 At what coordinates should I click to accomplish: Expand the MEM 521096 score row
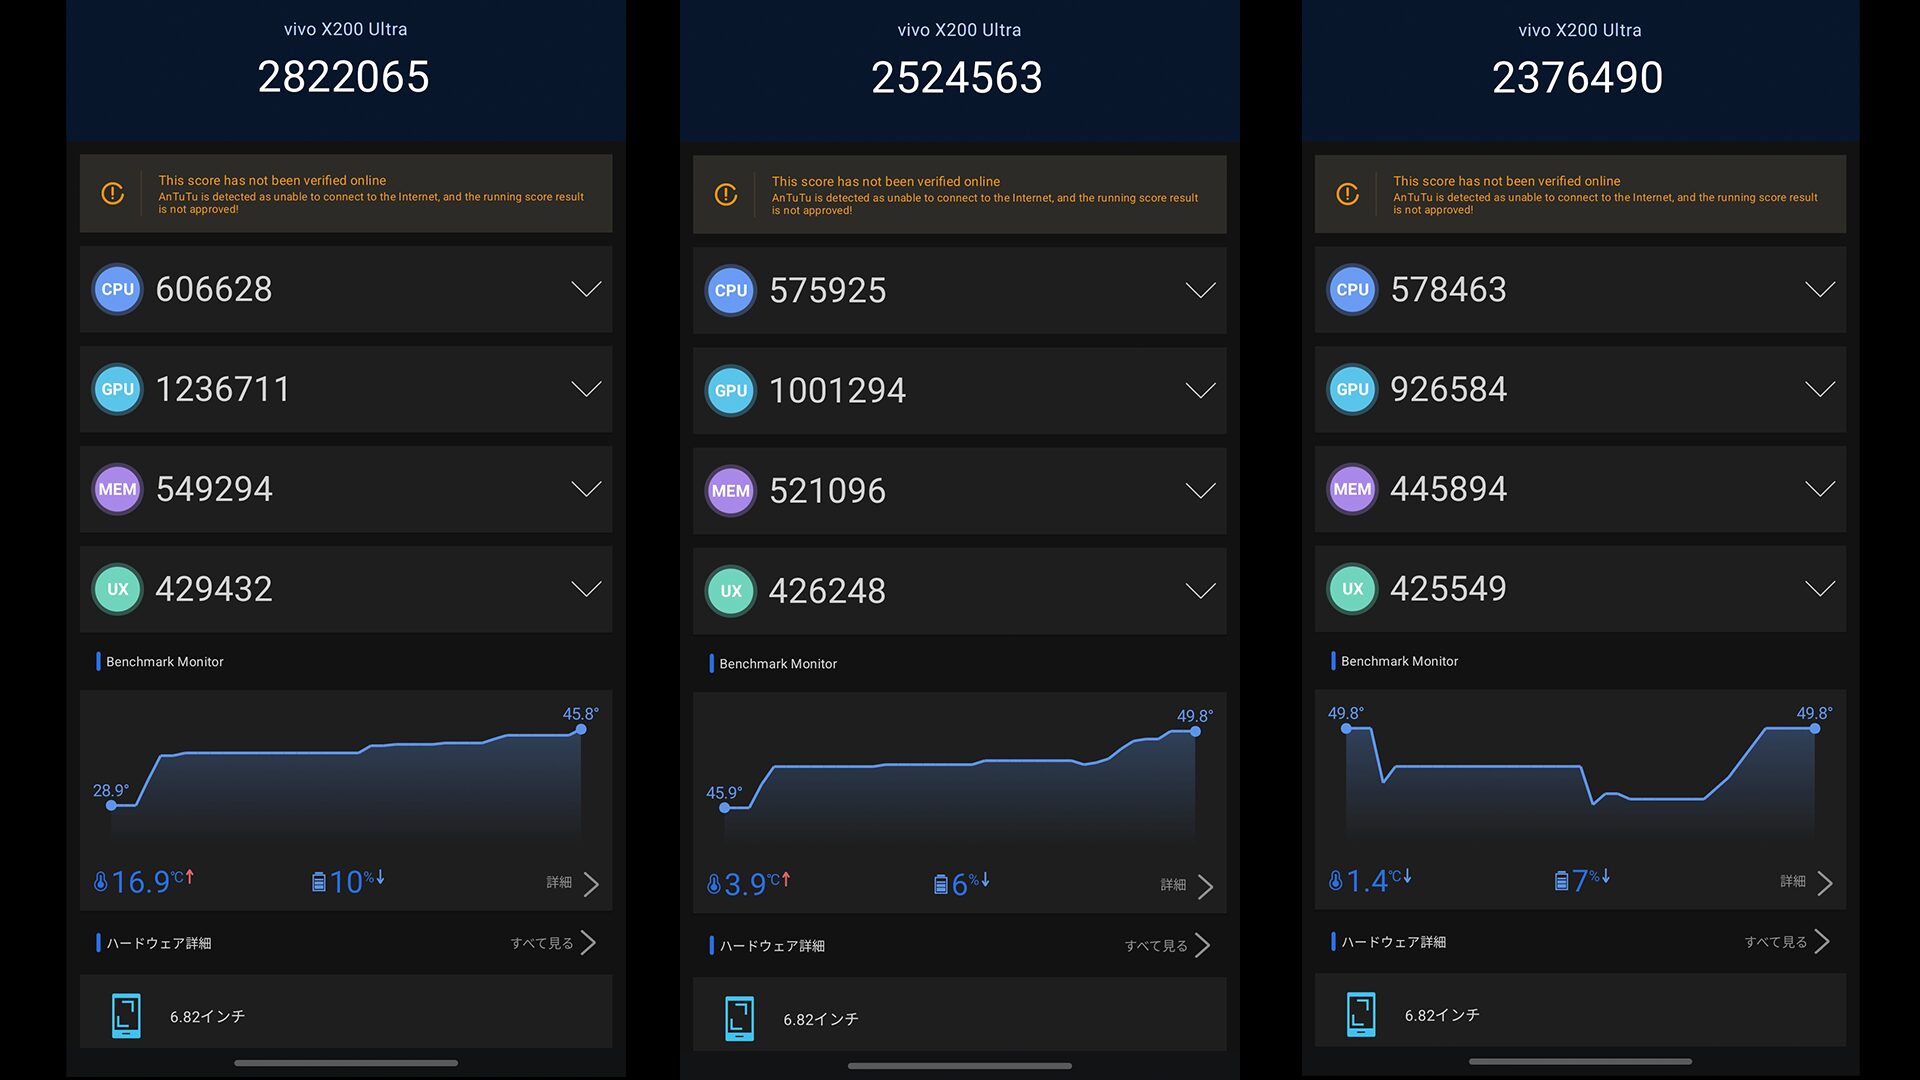(959, 491)
